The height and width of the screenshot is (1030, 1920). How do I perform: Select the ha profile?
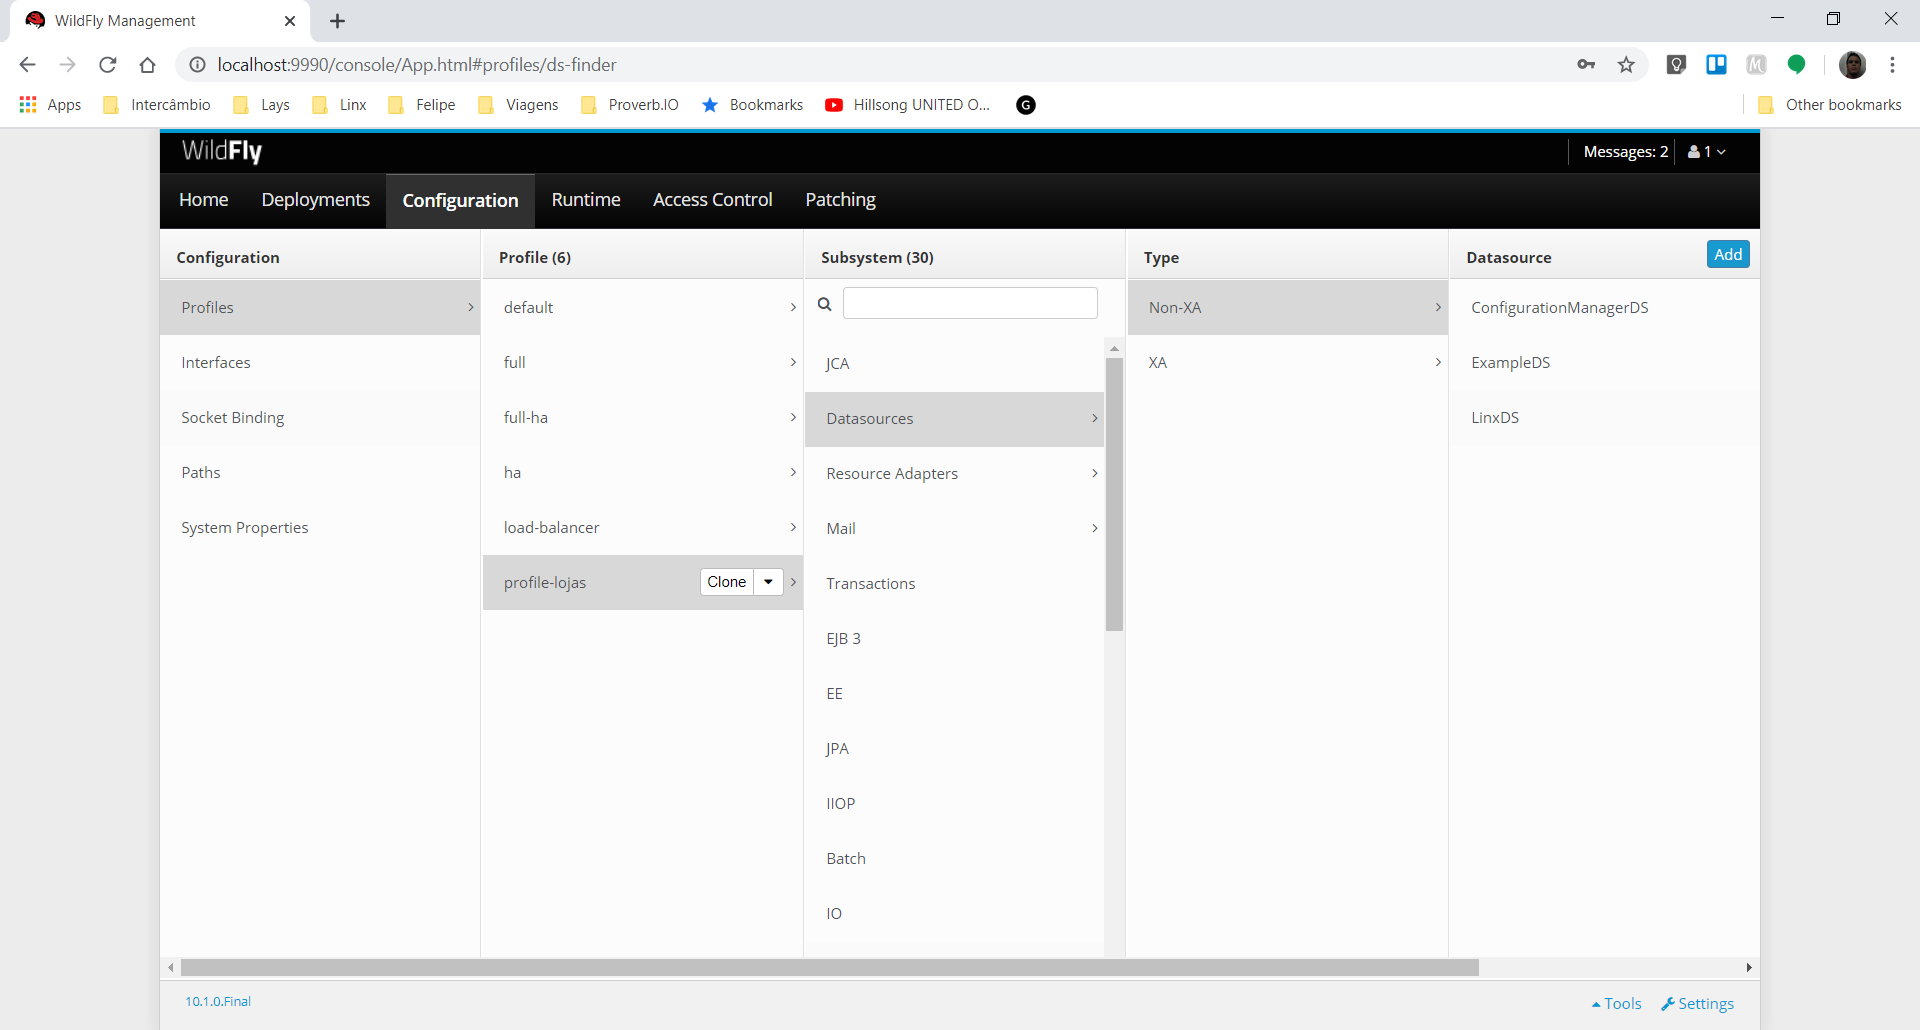click(642, 472)
